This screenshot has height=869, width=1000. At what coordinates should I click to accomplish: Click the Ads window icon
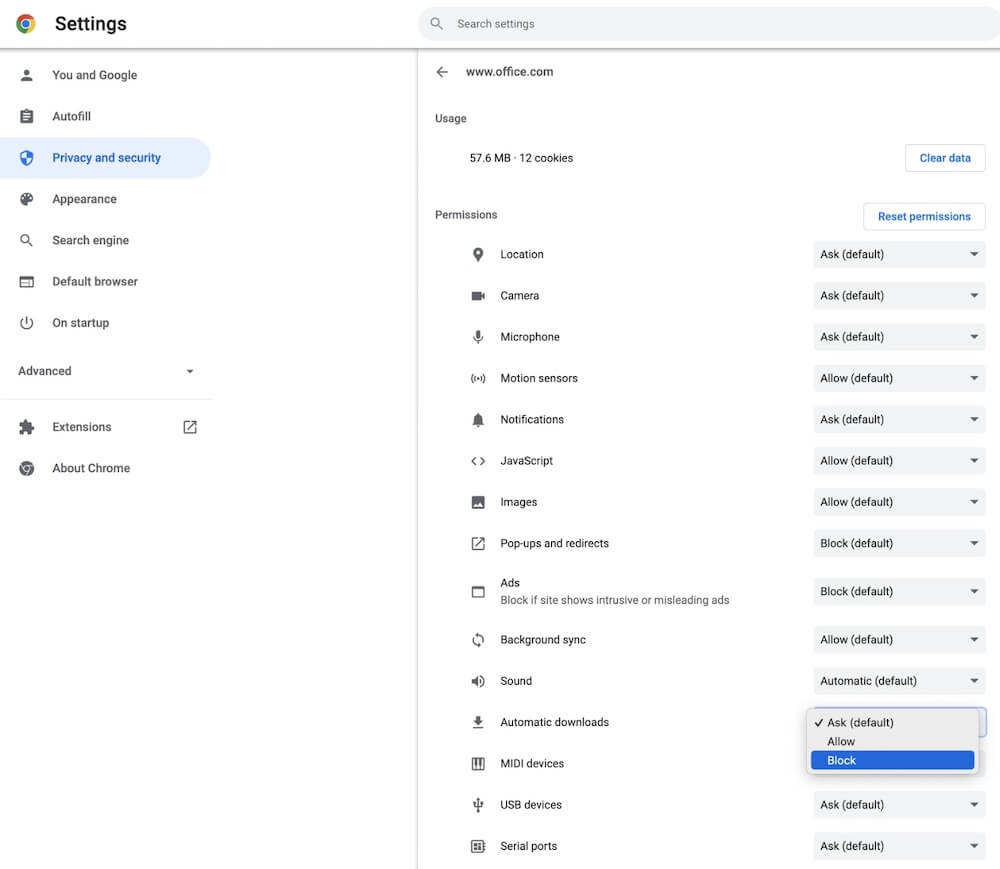[478, 592]
